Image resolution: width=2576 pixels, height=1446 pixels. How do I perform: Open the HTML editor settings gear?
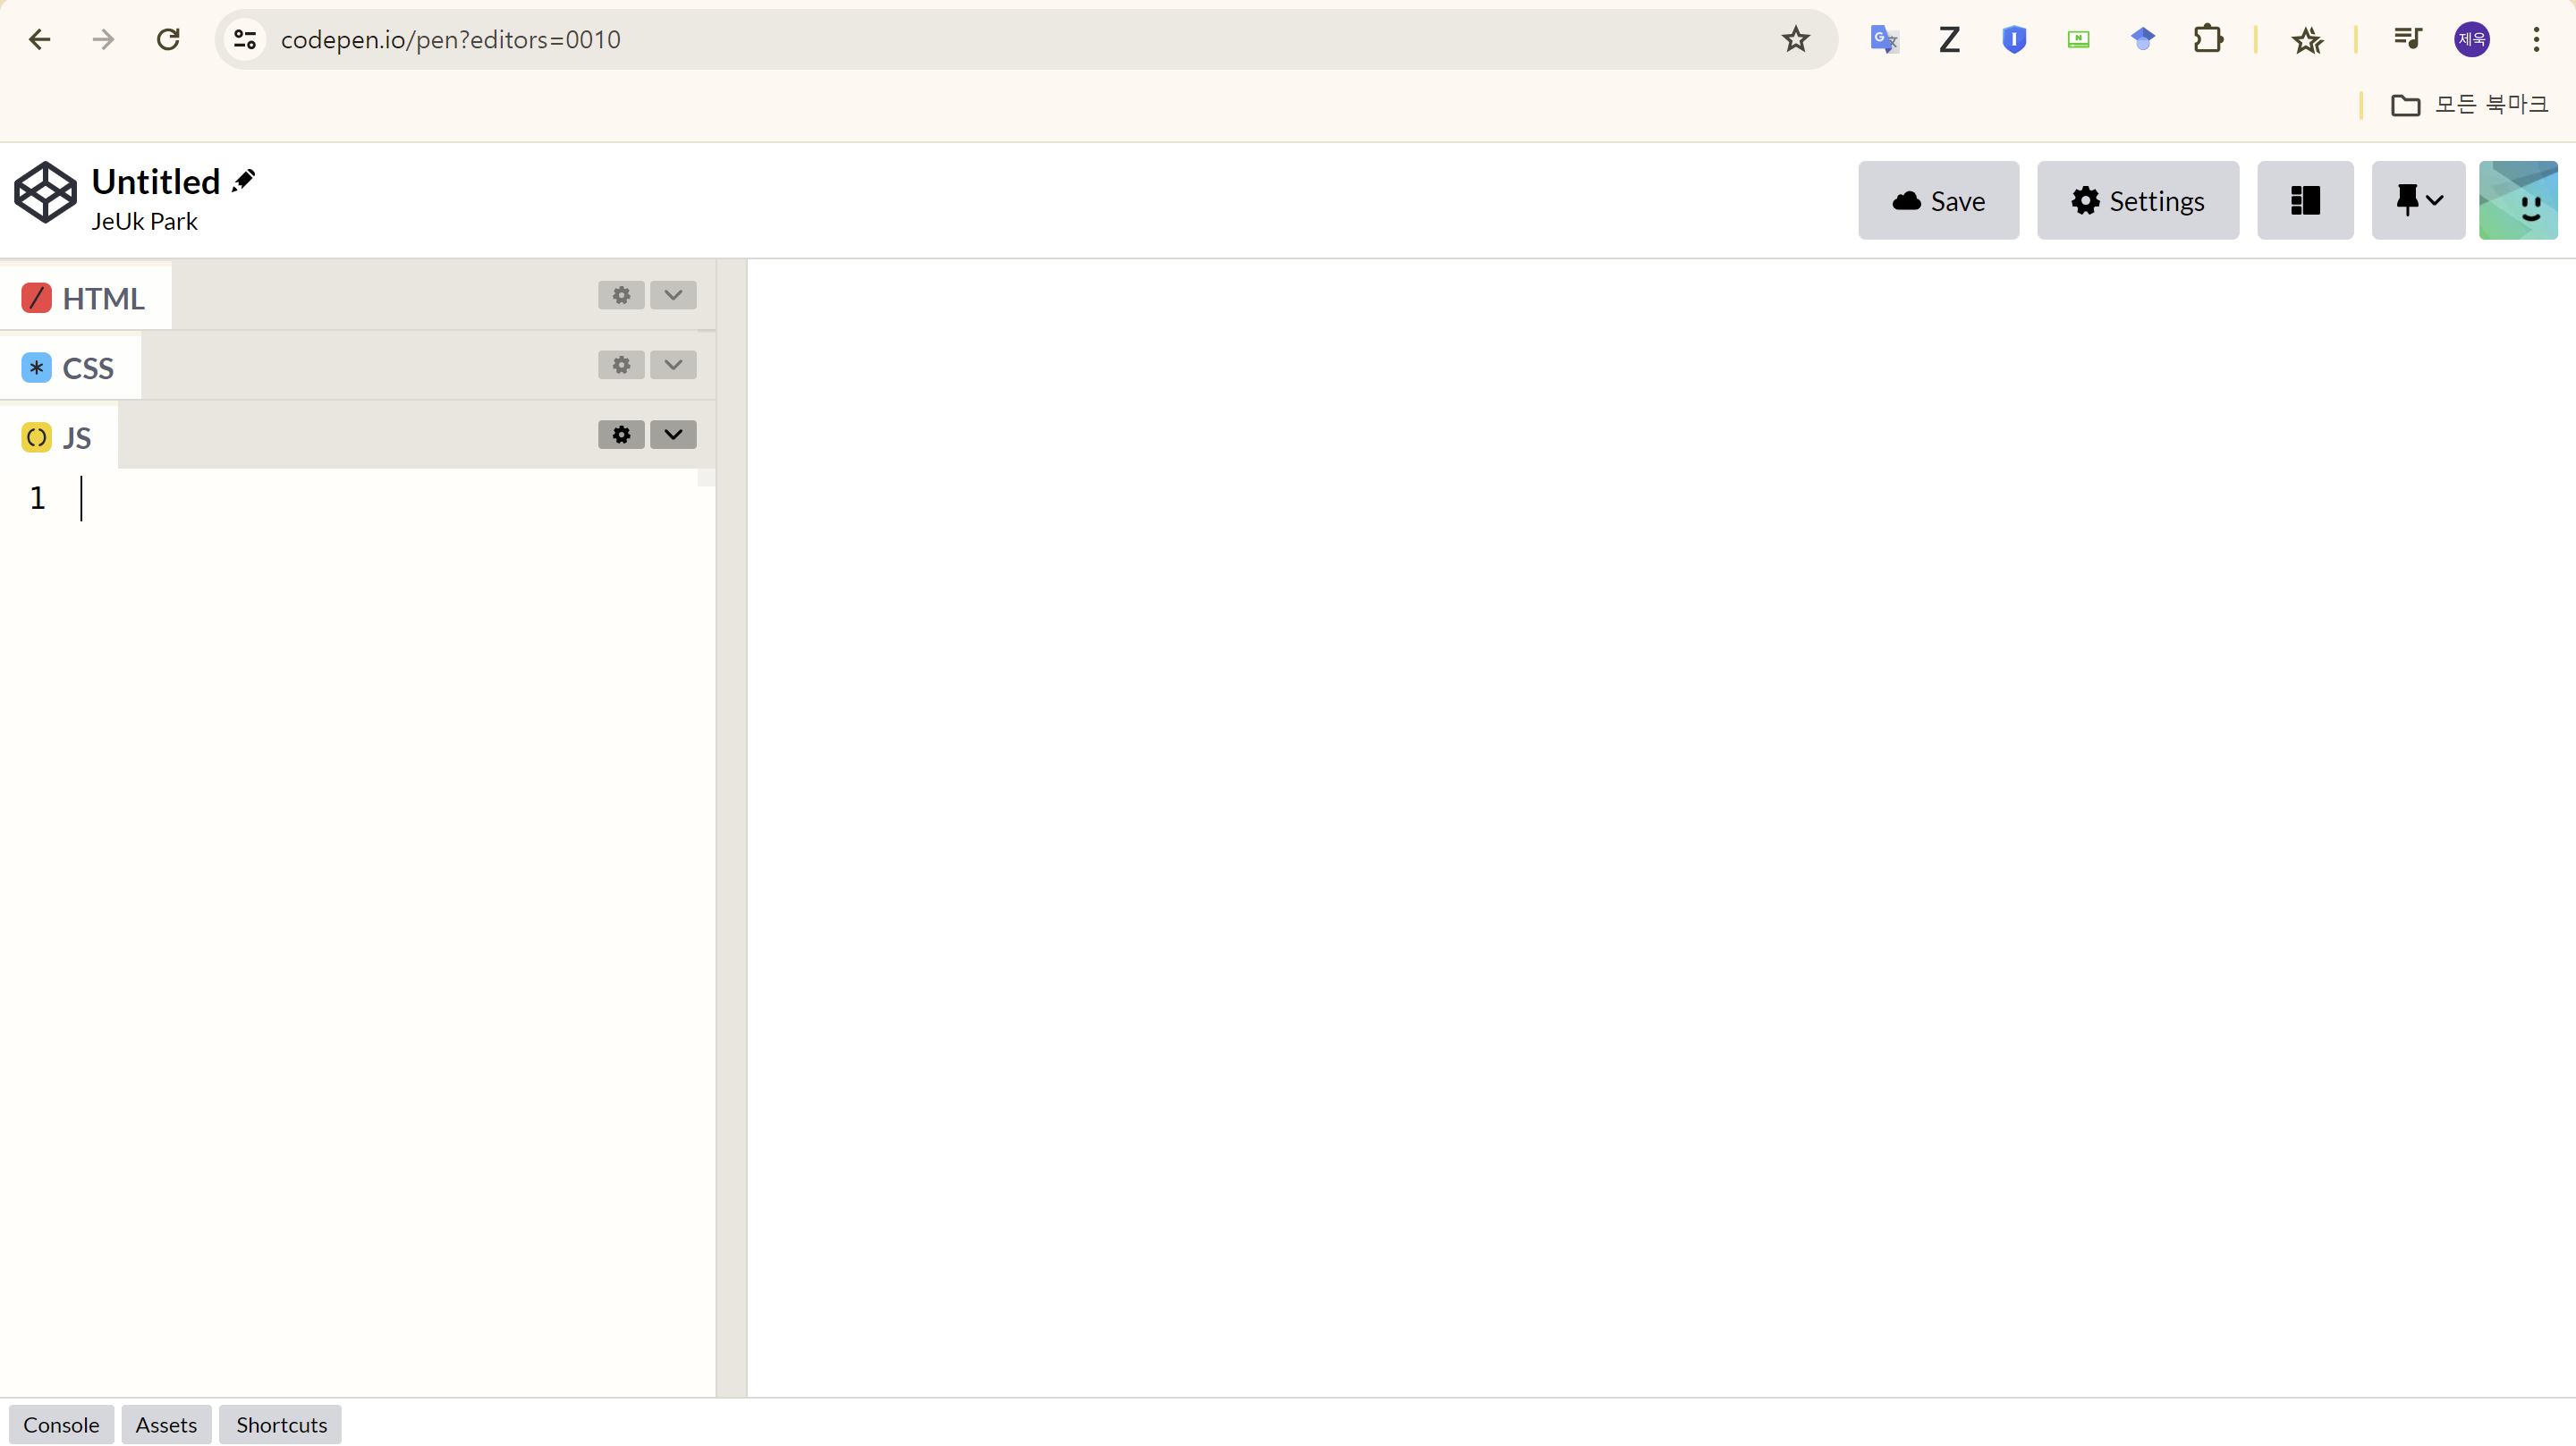(621, 295)
